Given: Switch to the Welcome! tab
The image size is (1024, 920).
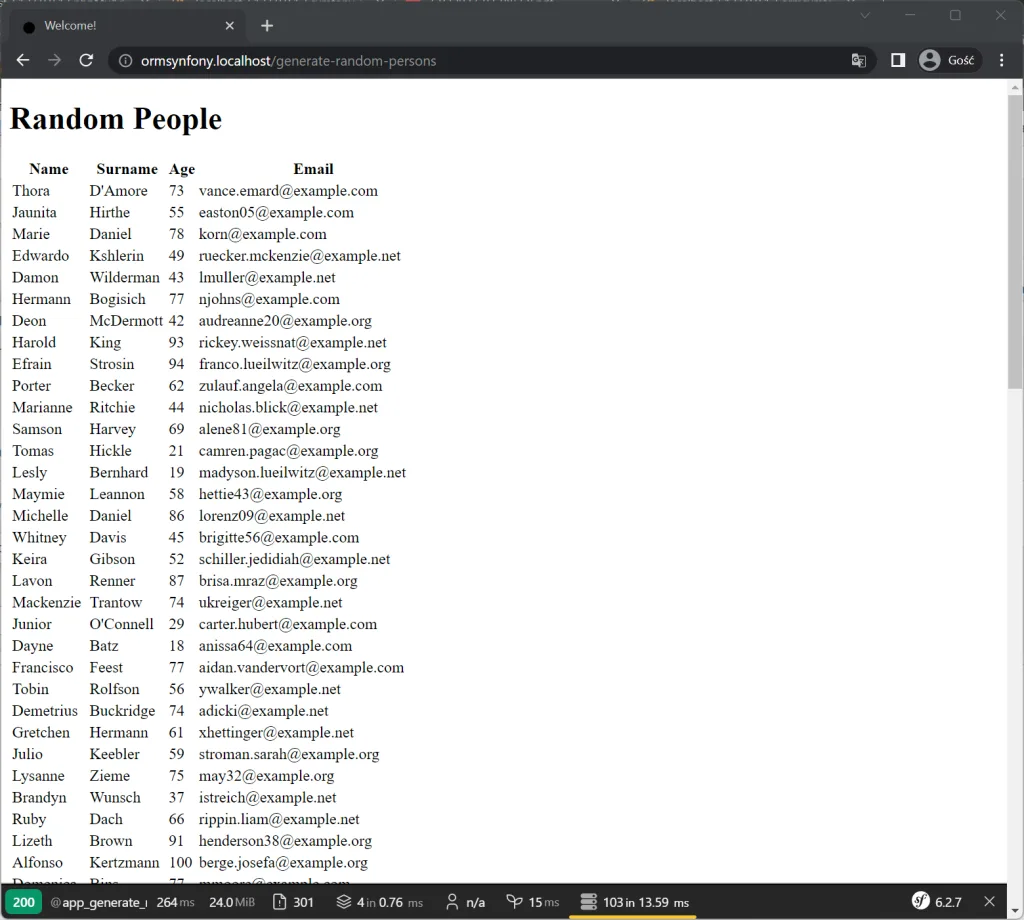Looking at the screenshot, I should pyautogui.click(x=127, y=25).
